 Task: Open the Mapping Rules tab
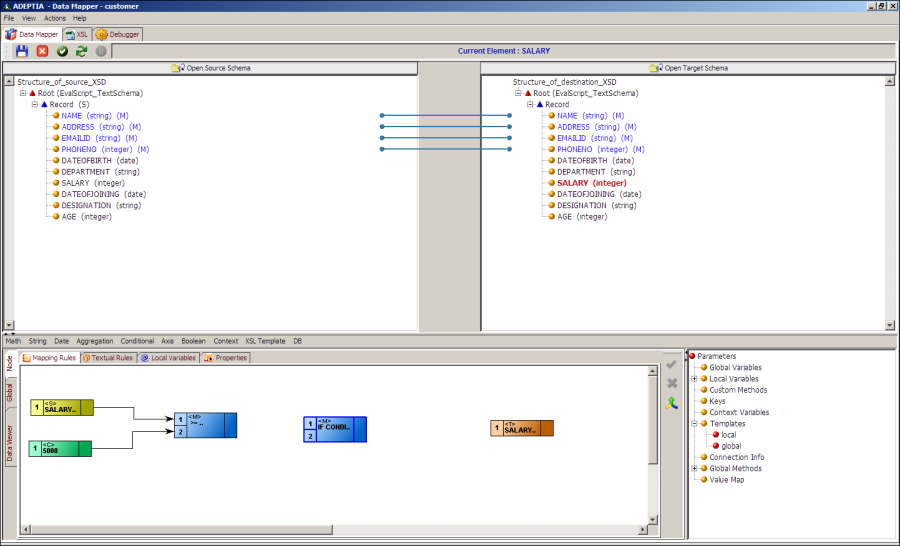coord(49,358)
